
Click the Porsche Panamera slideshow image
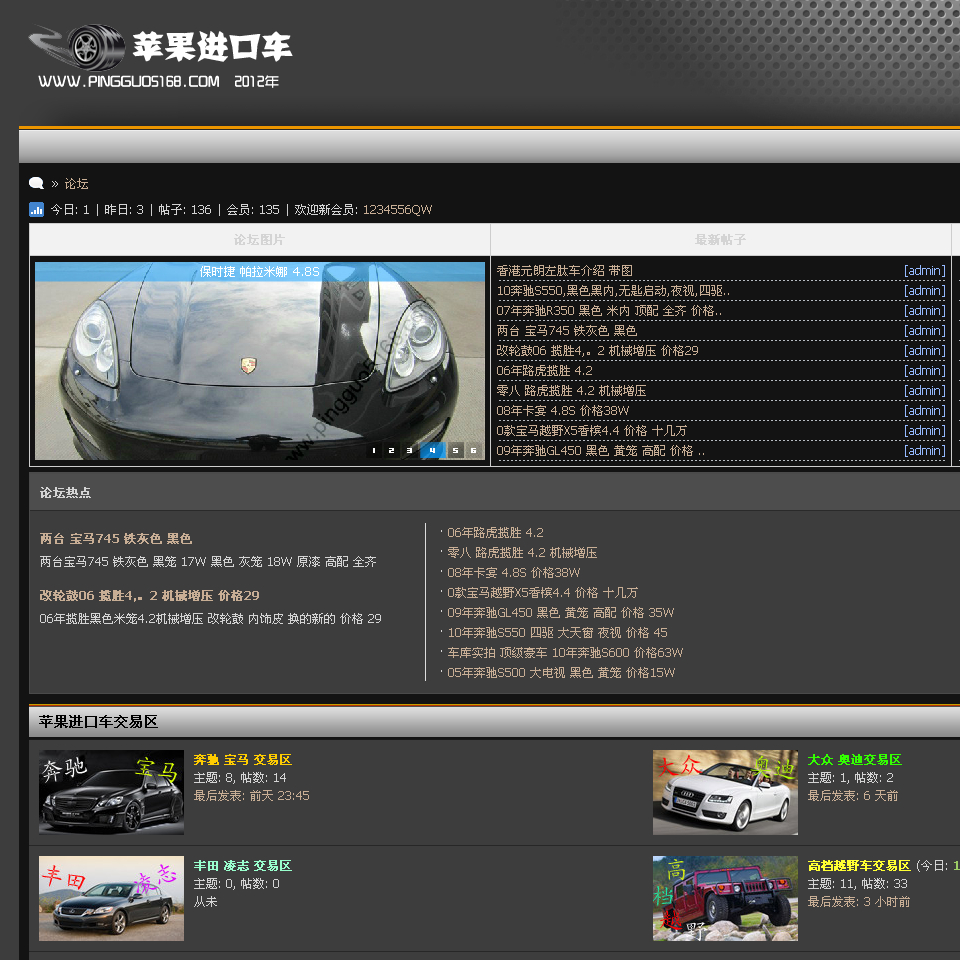pyautogui.click(x=260, y=361)
